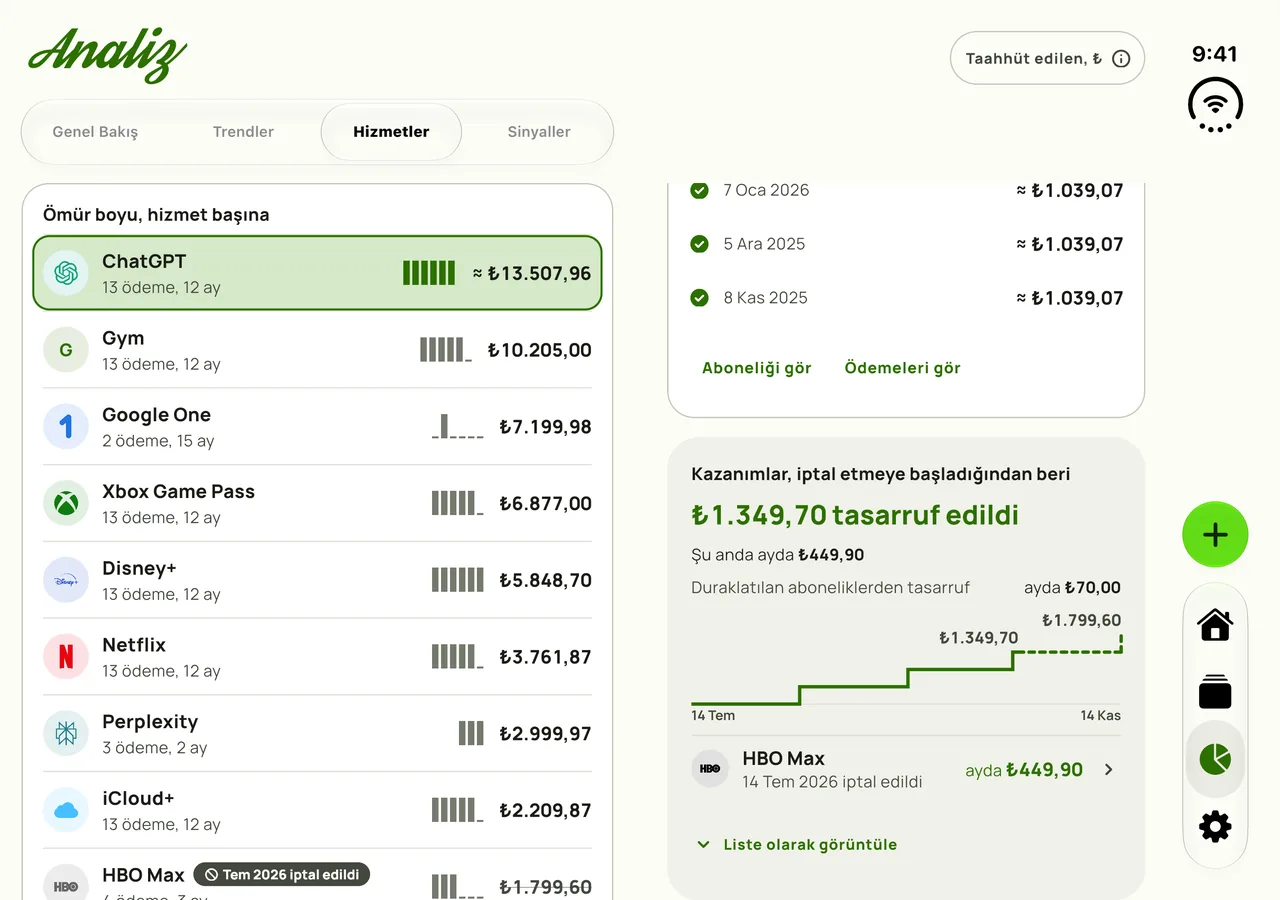Image resolution: width=1280 pixels, height=900 pixels.
Task: Click the info icon beside Taahhüt edilen
Action: click(1121, 59)
